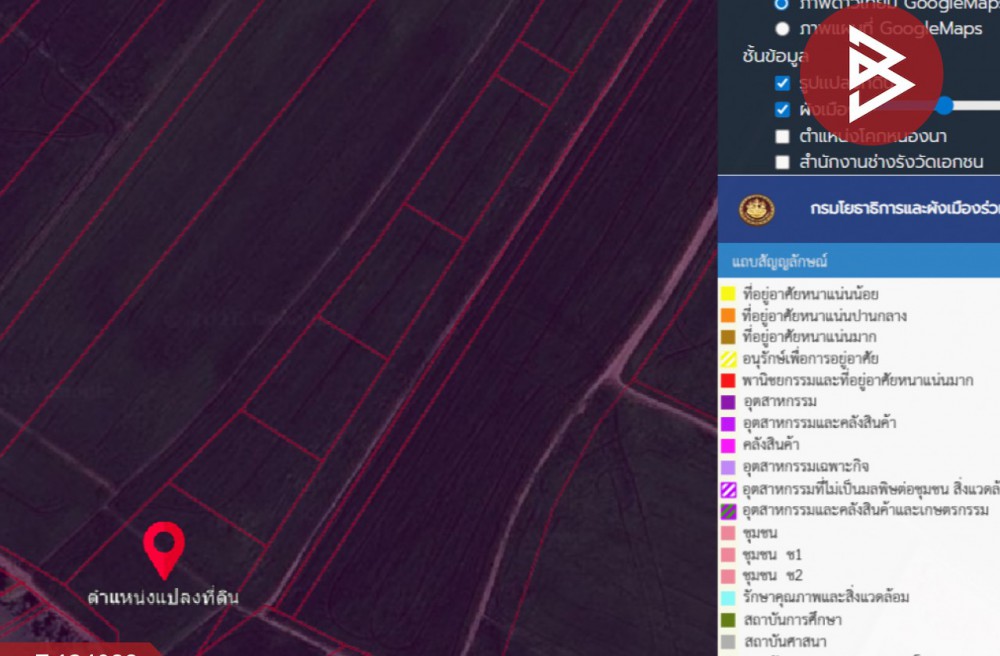Click the blue ผังเมือง opacity slider handle
The image size is (1000, 656).
[945, 105]
